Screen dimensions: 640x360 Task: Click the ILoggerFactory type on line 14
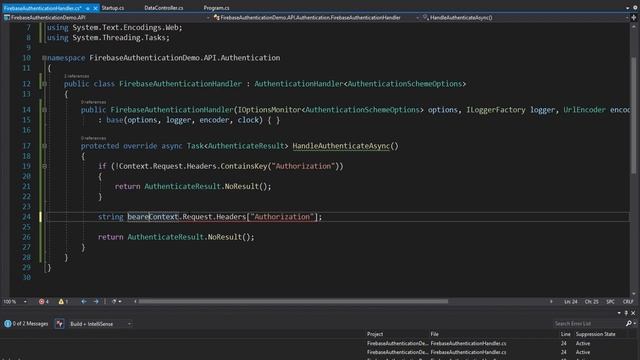point(496,110)
